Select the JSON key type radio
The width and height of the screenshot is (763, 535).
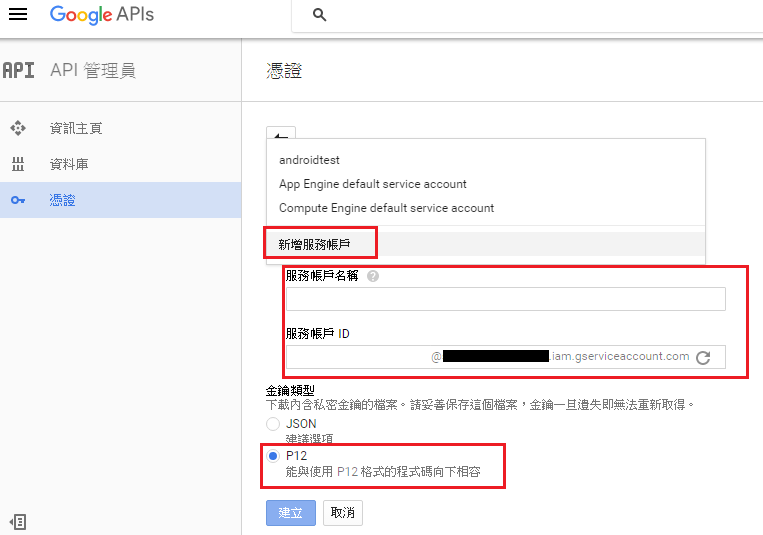point(273,424)
